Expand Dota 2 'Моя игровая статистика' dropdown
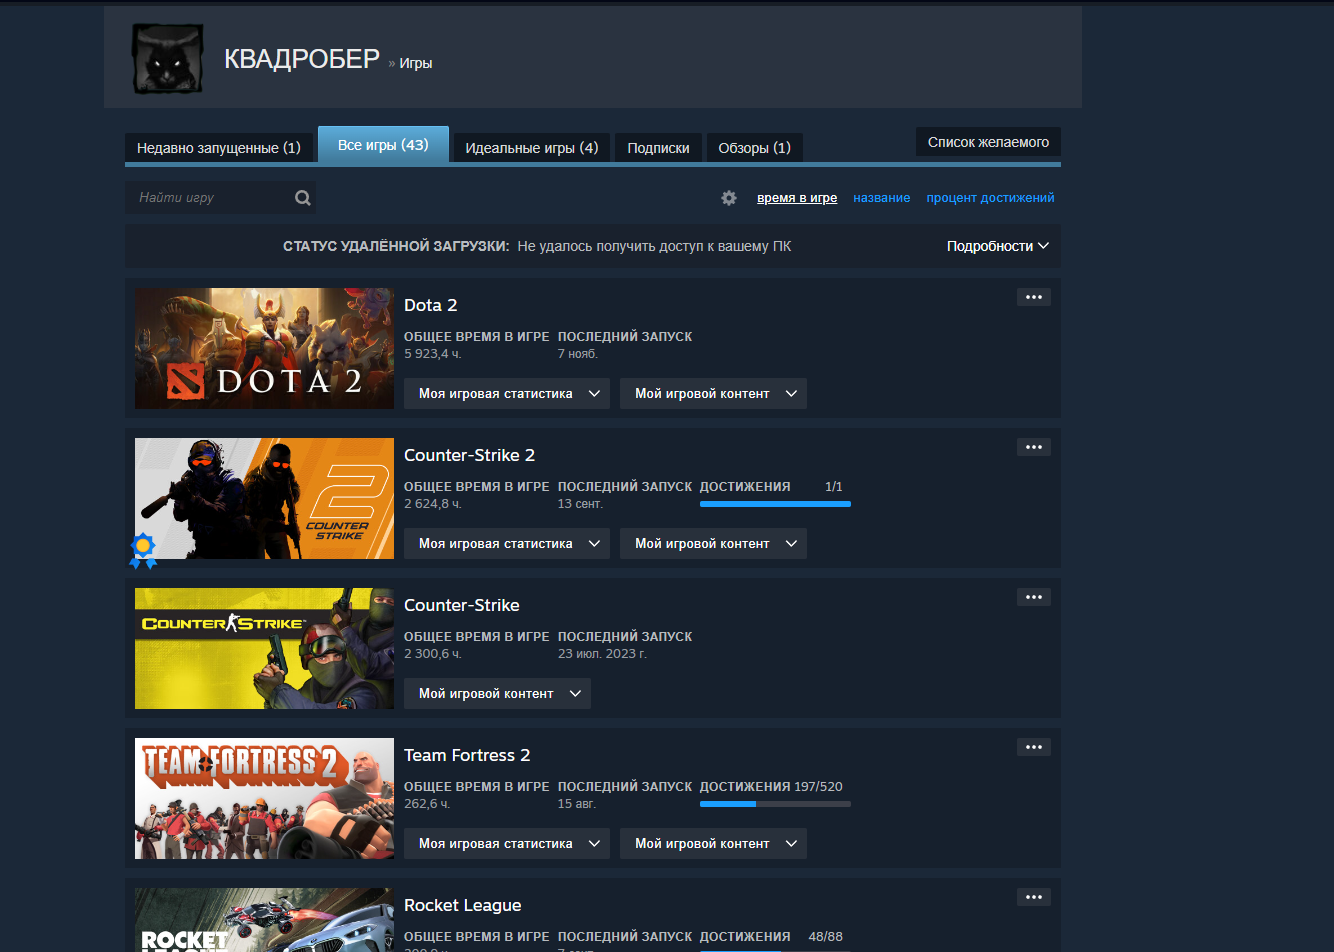Image resolution: width=1334 pixels, height=952 pixels. pos(507,394)
